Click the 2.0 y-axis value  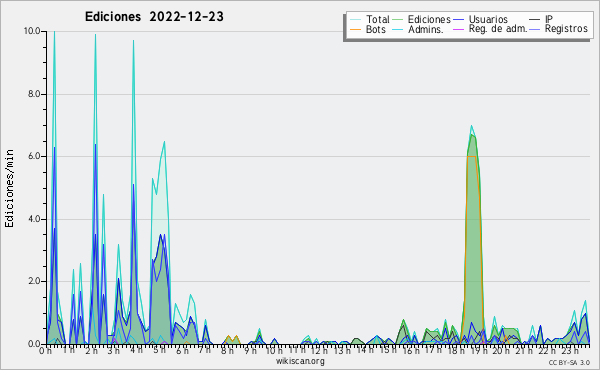34,281
